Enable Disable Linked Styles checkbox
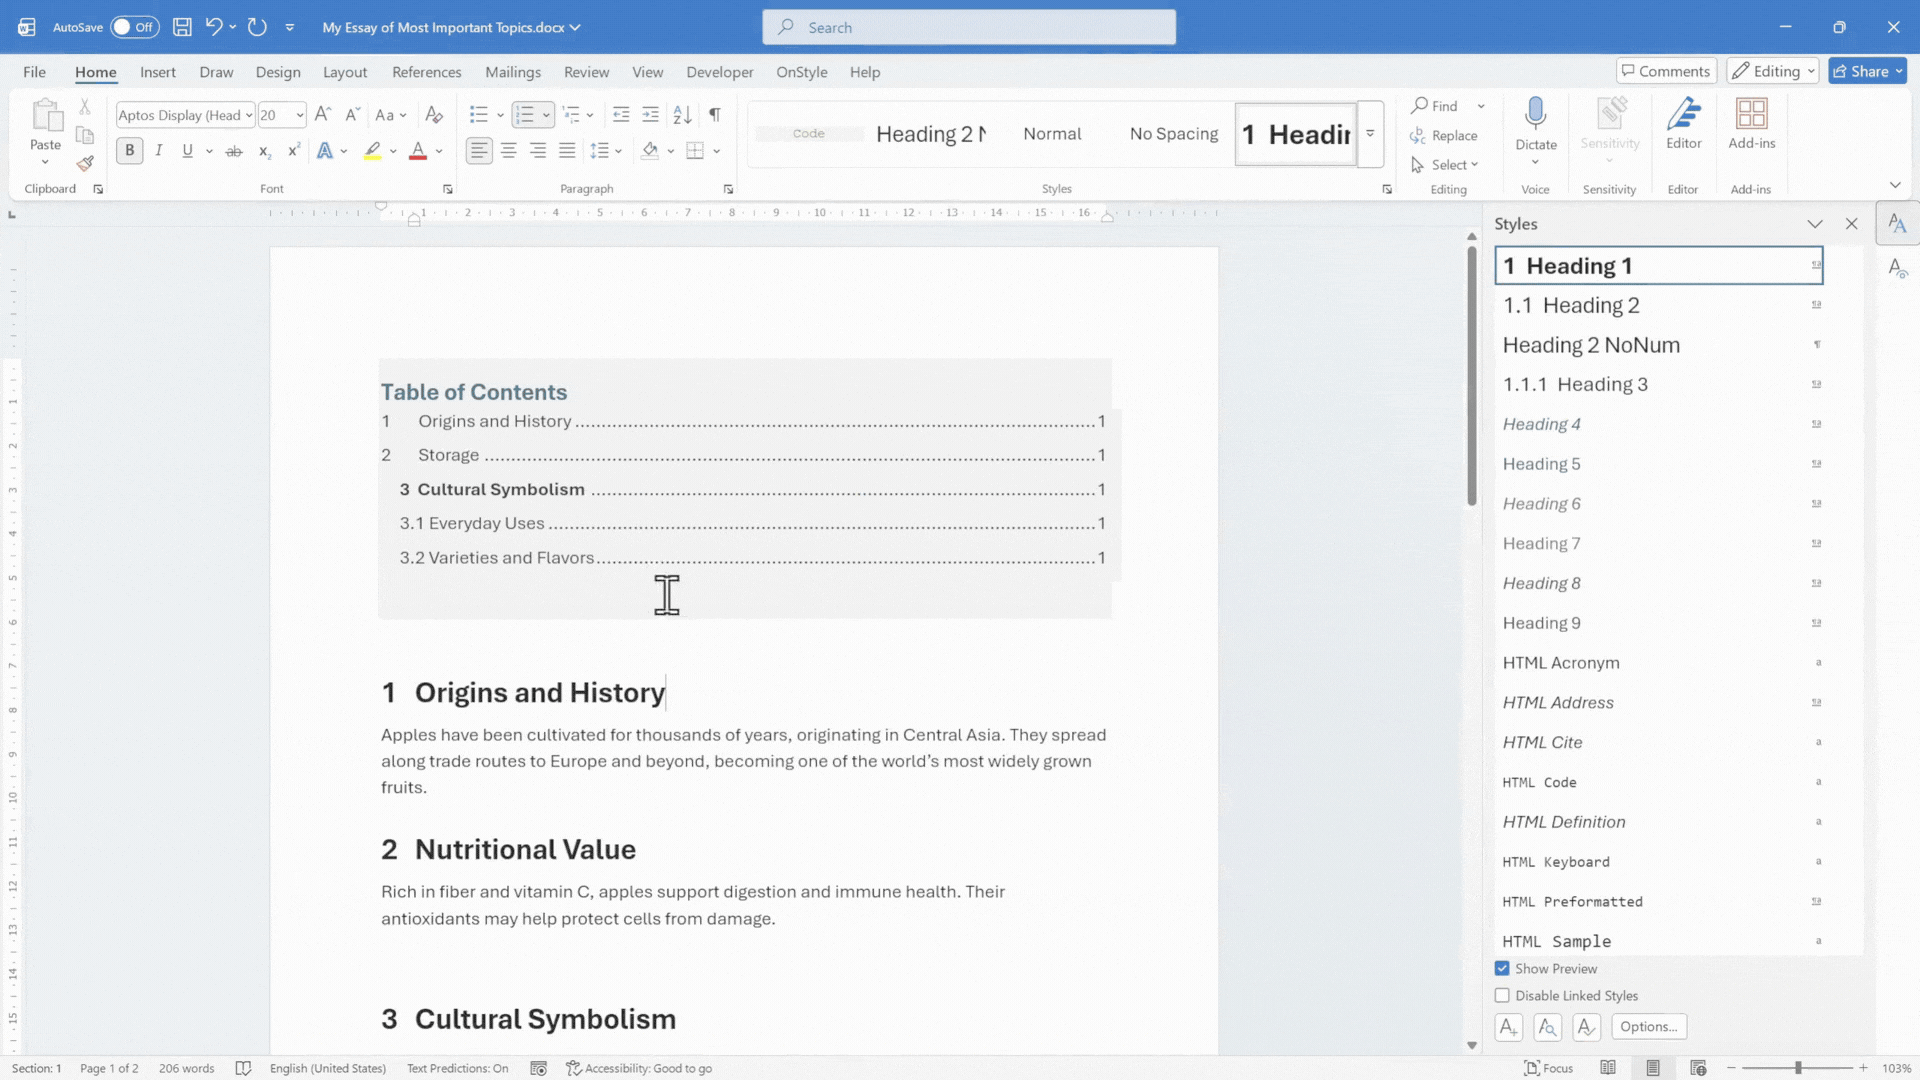 click(1502, 995)
